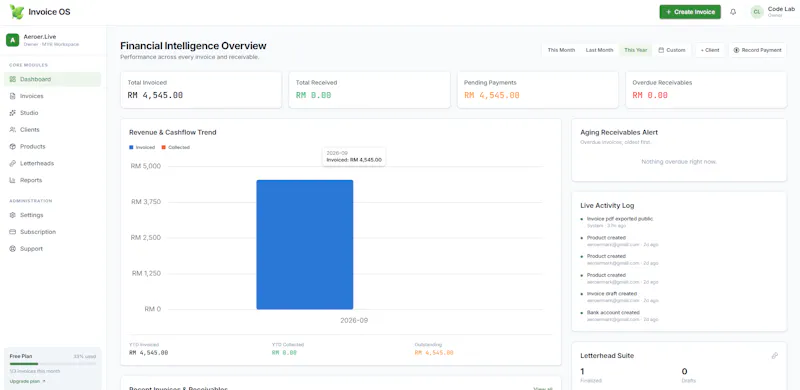Click the Aeroer.Live workspace badge icon
Image resolution: width=800 pixels, height=390 pixels.
13,40
